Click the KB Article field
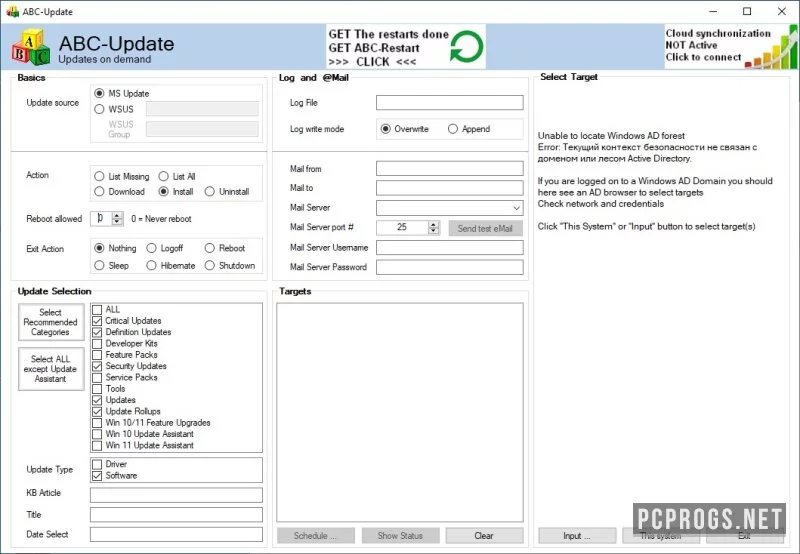 tap(177, 495)
